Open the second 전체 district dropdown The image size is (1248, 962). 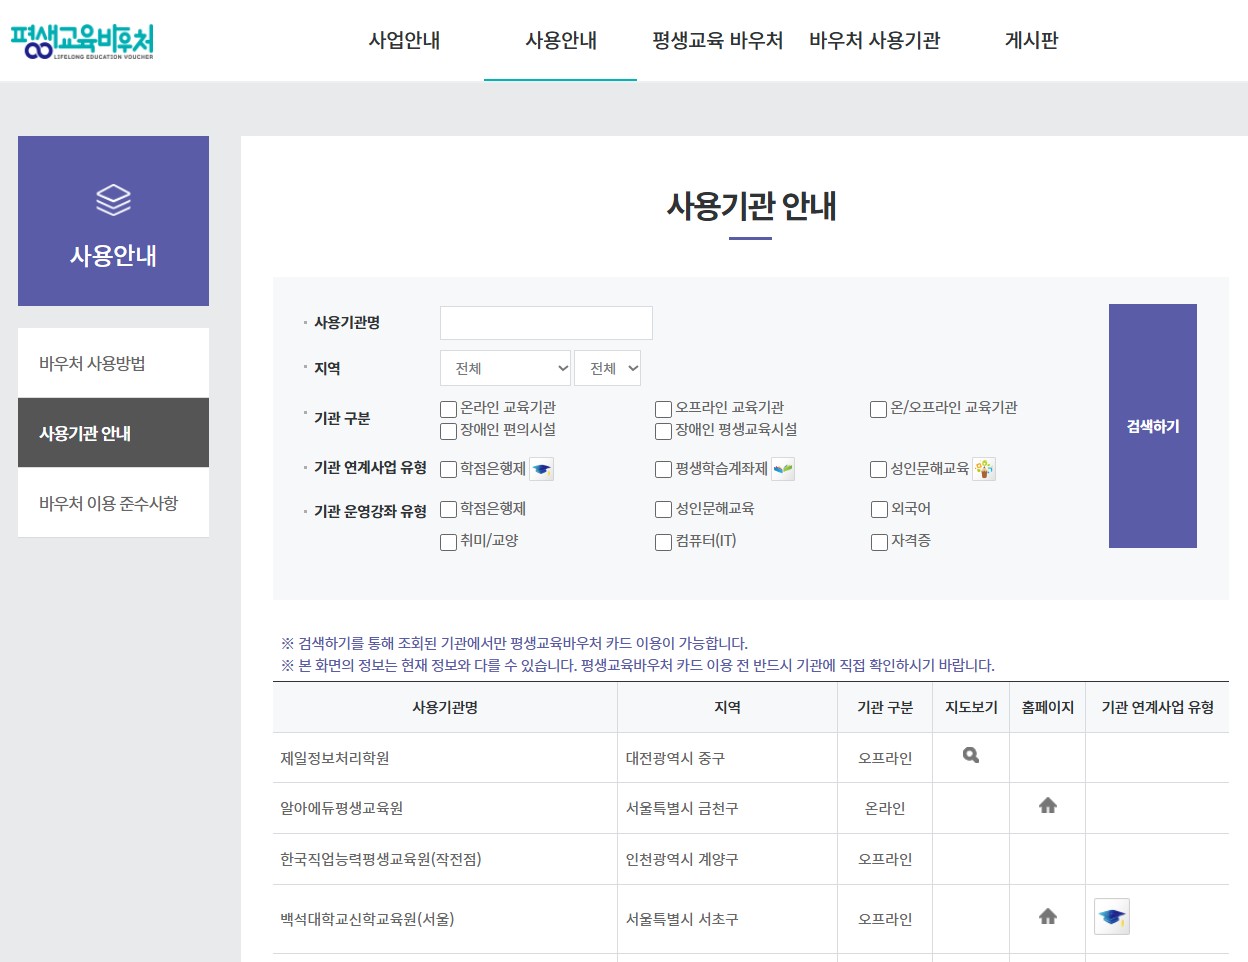click(x=607, y=368)
